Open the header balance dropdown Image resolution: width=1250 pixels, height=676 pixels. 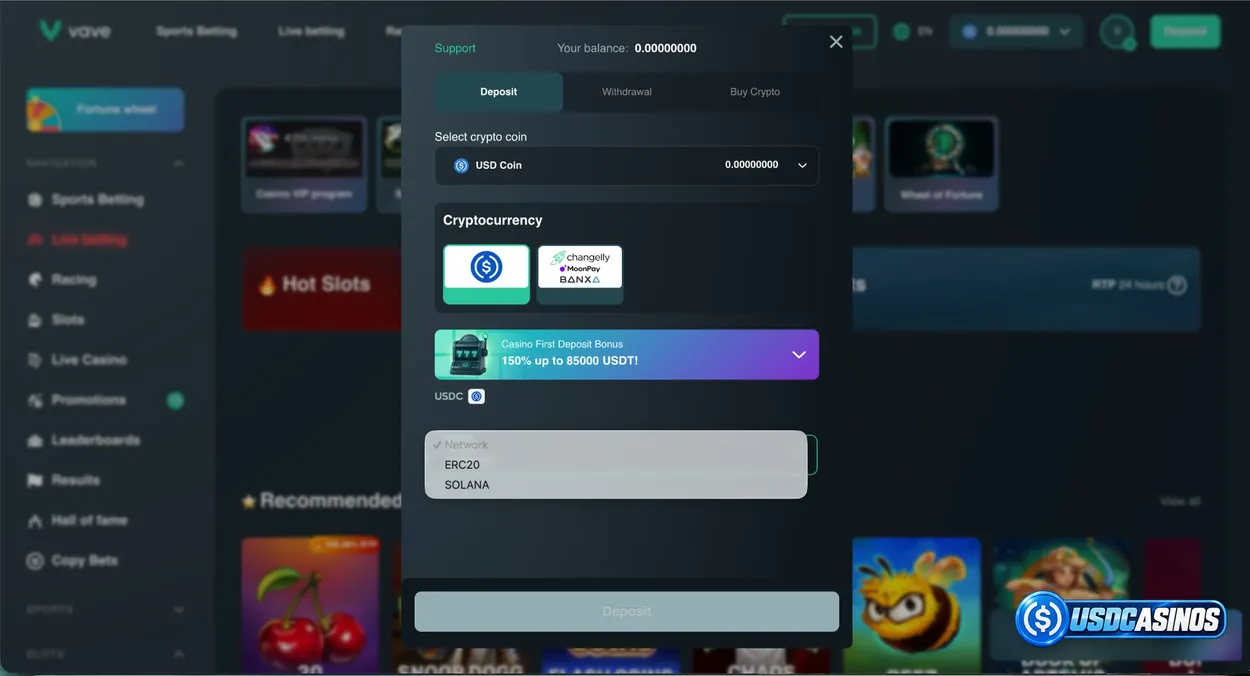(1016, 32)
